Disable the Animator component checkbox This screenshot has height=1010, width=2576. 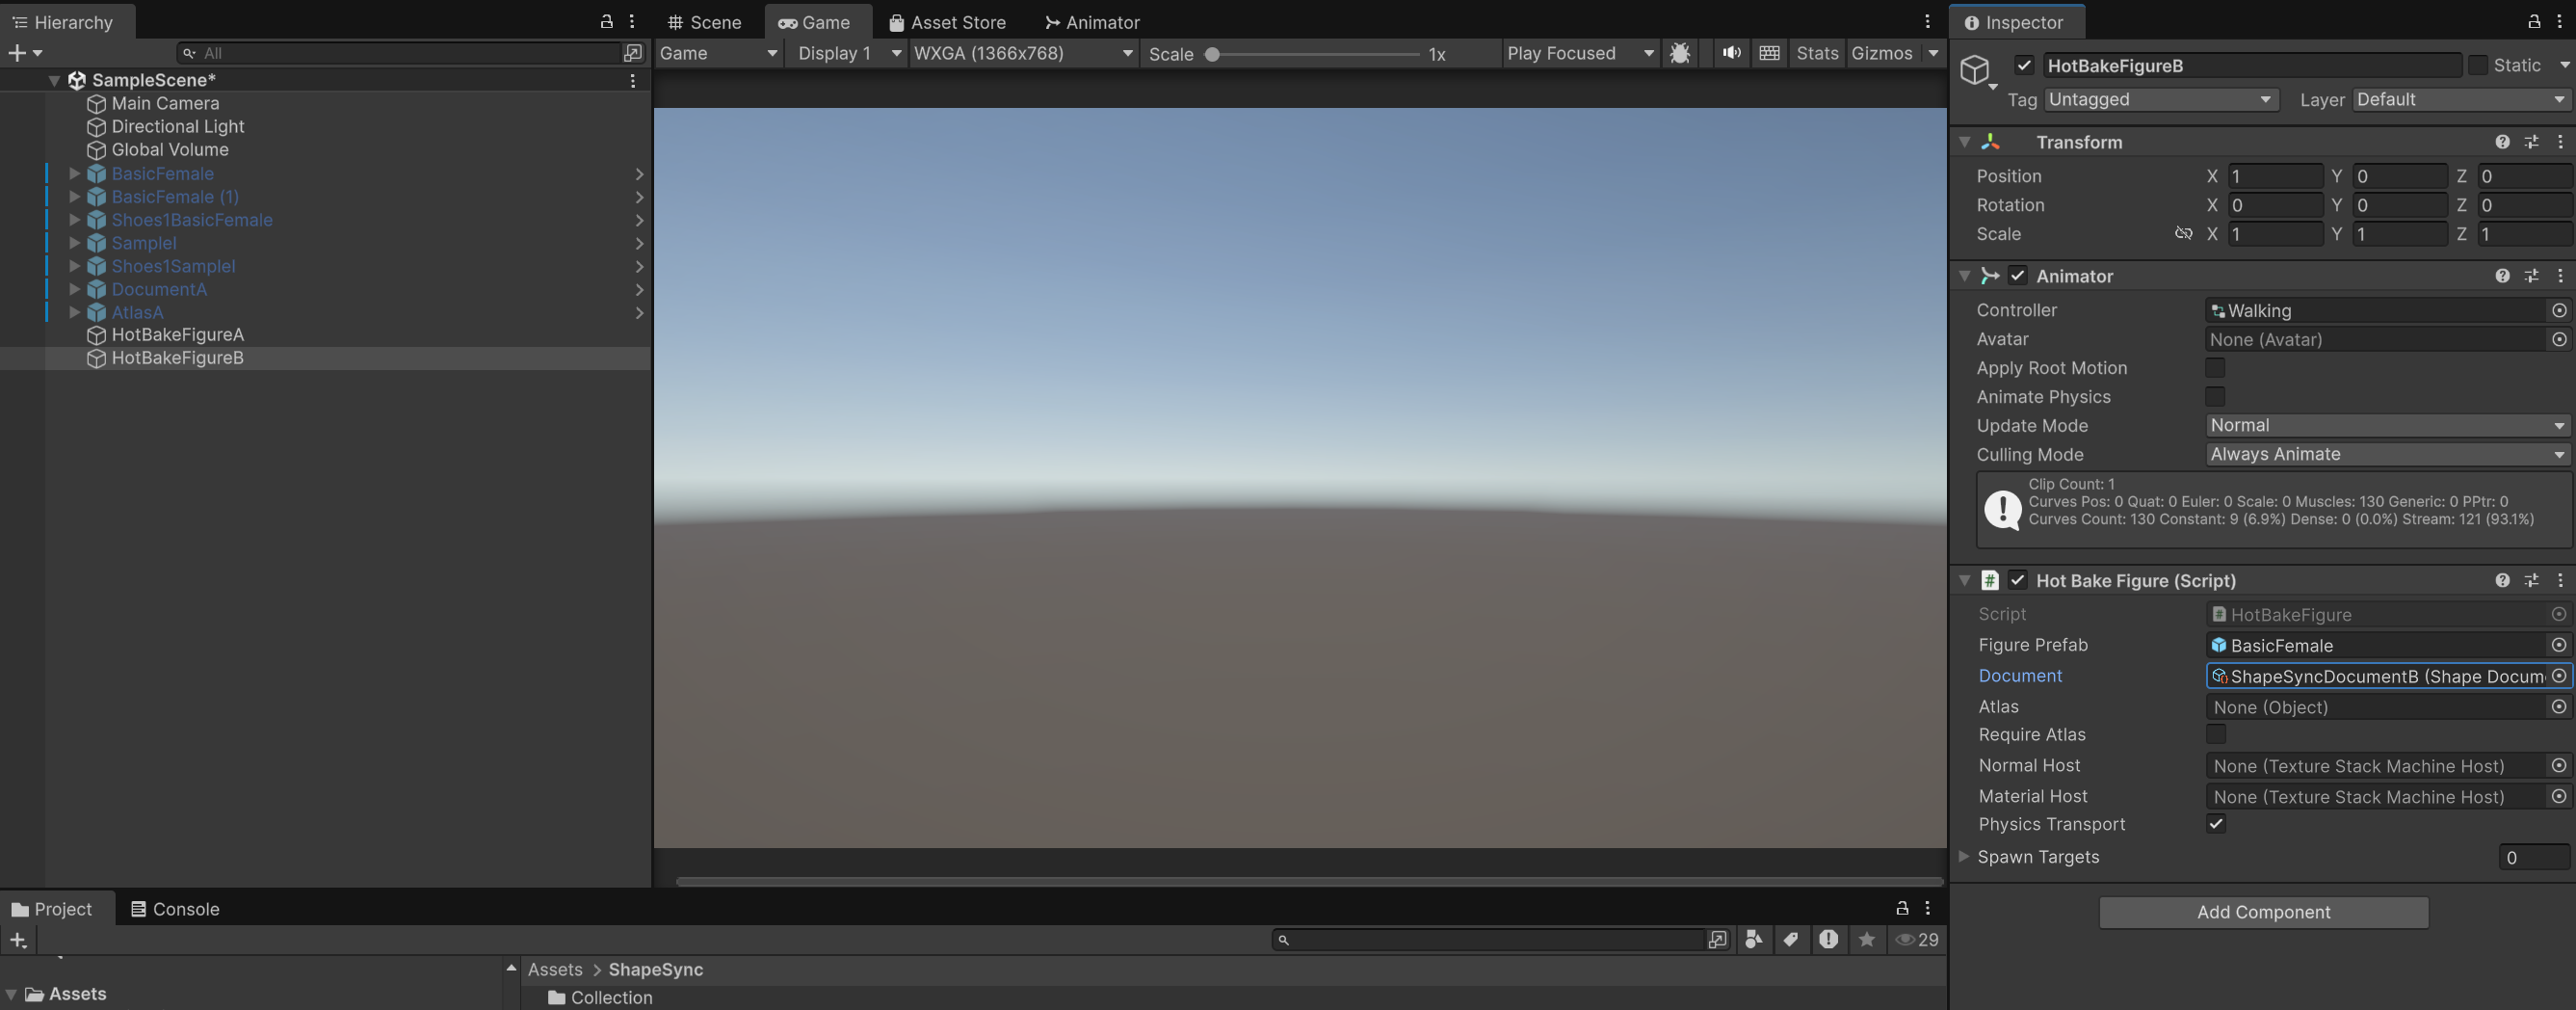pyautogui.click(x=2018, y=276)
